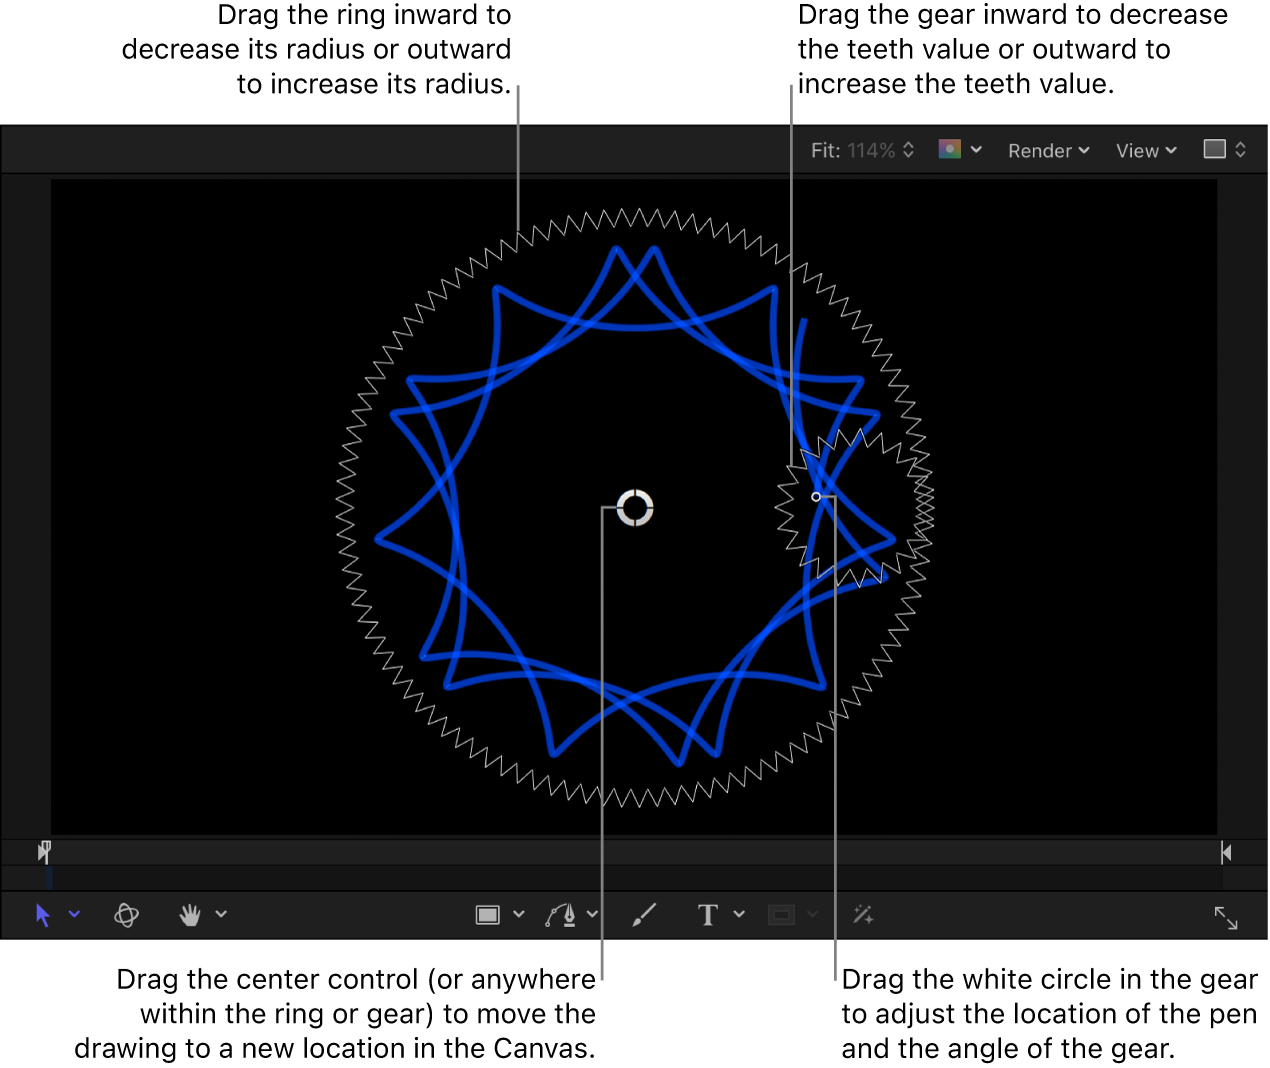Select the arrow Select/Transform tool
The width and height of the screenshot is (1270, 1068).
click(x=44, y=914)
